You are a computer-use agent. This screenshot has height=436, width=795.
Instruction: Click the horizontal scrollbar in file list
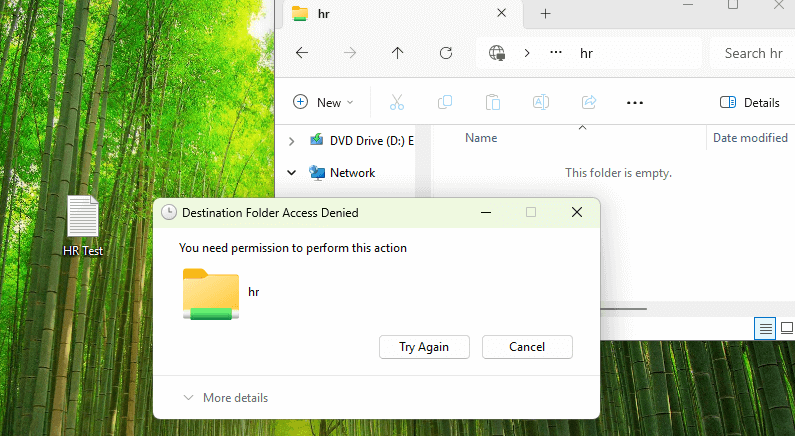[623, 308]
